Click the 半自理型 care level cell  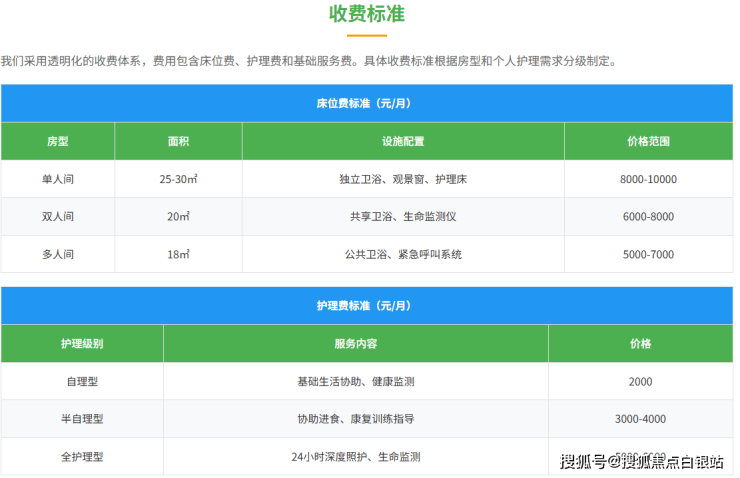(82, 419)
